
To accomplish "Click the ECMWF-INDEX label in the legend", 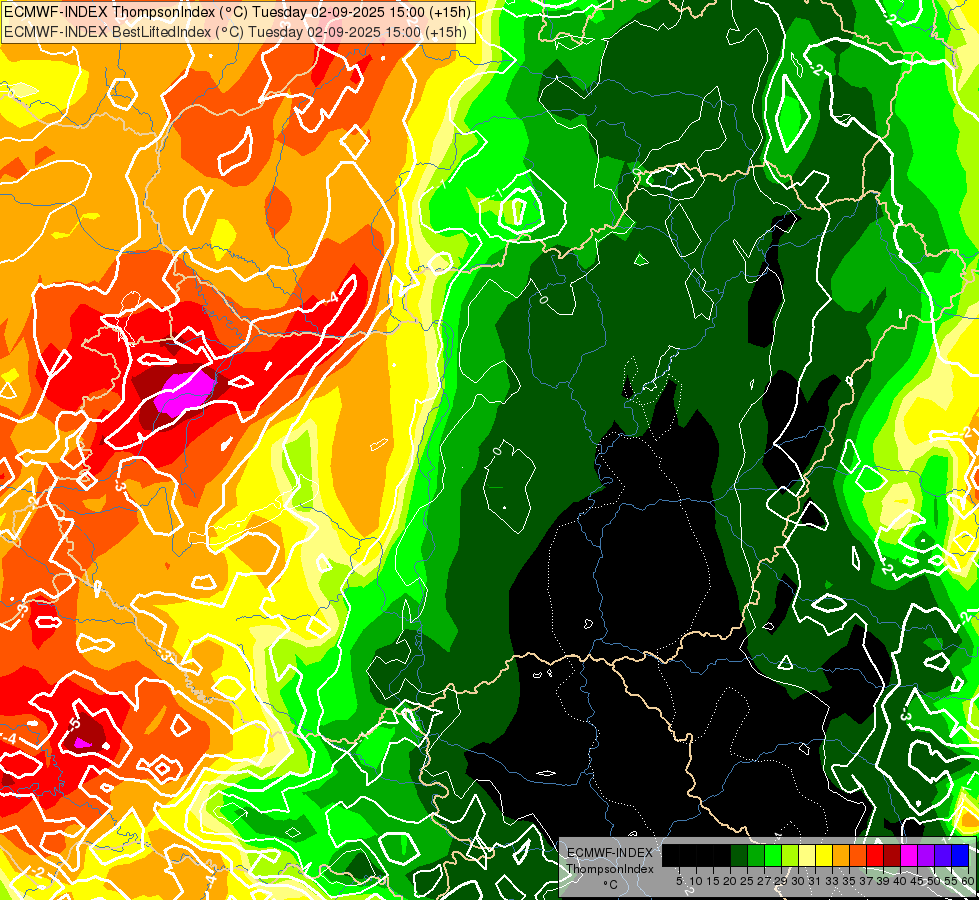I will coord(609,853).
